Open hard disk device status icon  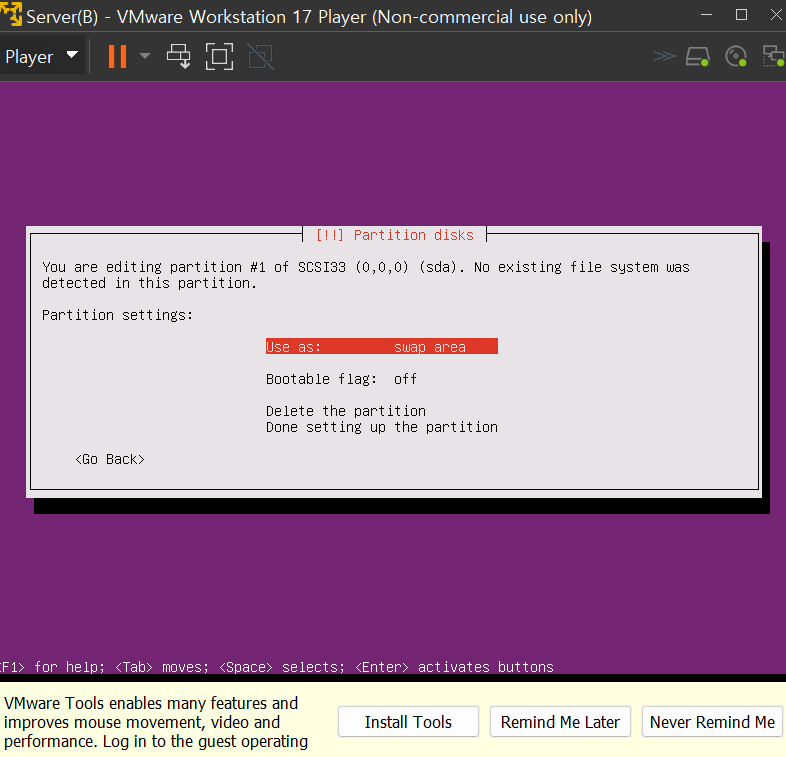[698, 56]
